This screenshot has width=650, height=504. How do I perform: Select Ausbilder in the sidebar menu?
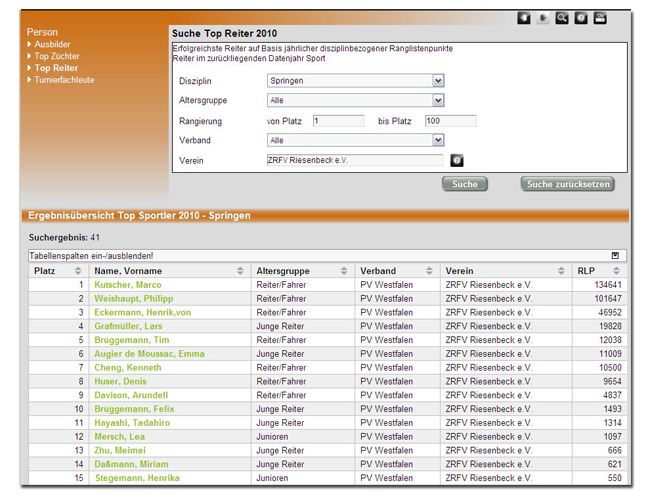53,45
